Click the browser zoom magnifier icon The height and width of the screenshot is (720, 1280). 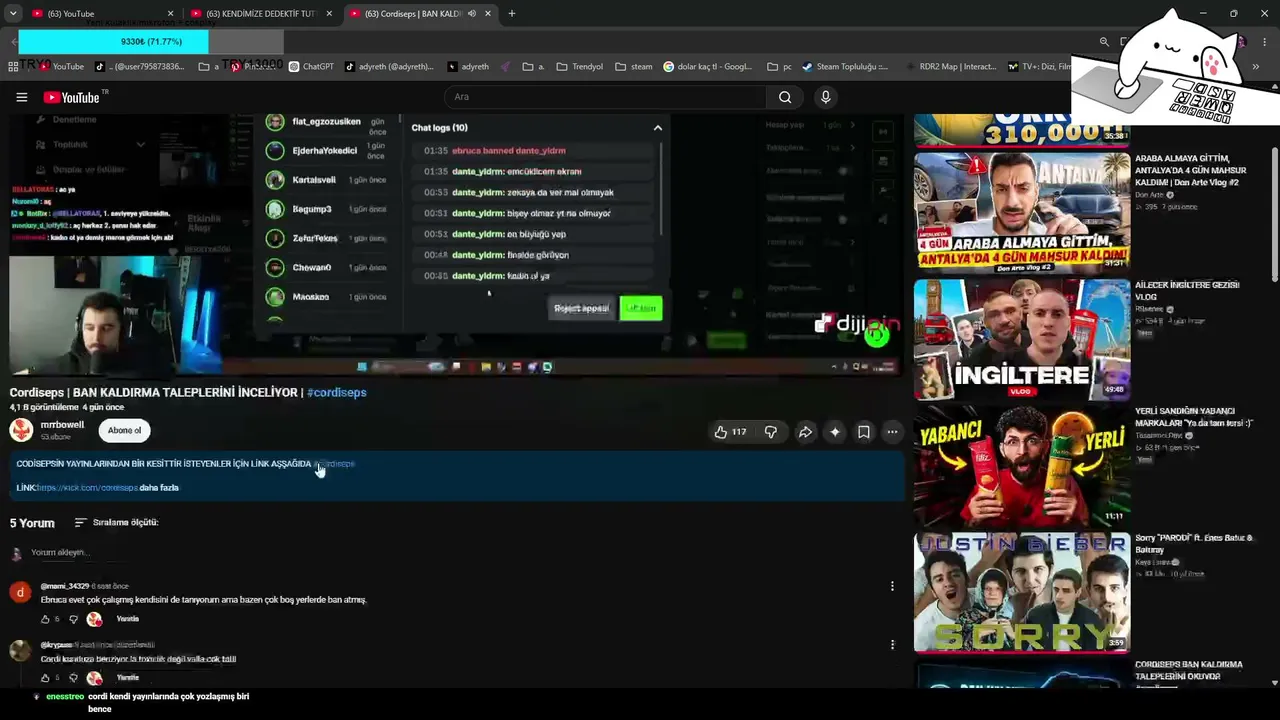coord(1104,42)
